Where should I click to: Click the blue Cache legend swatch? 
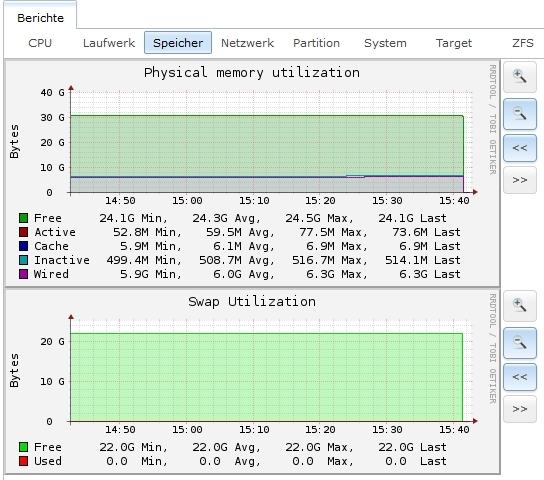23,246
